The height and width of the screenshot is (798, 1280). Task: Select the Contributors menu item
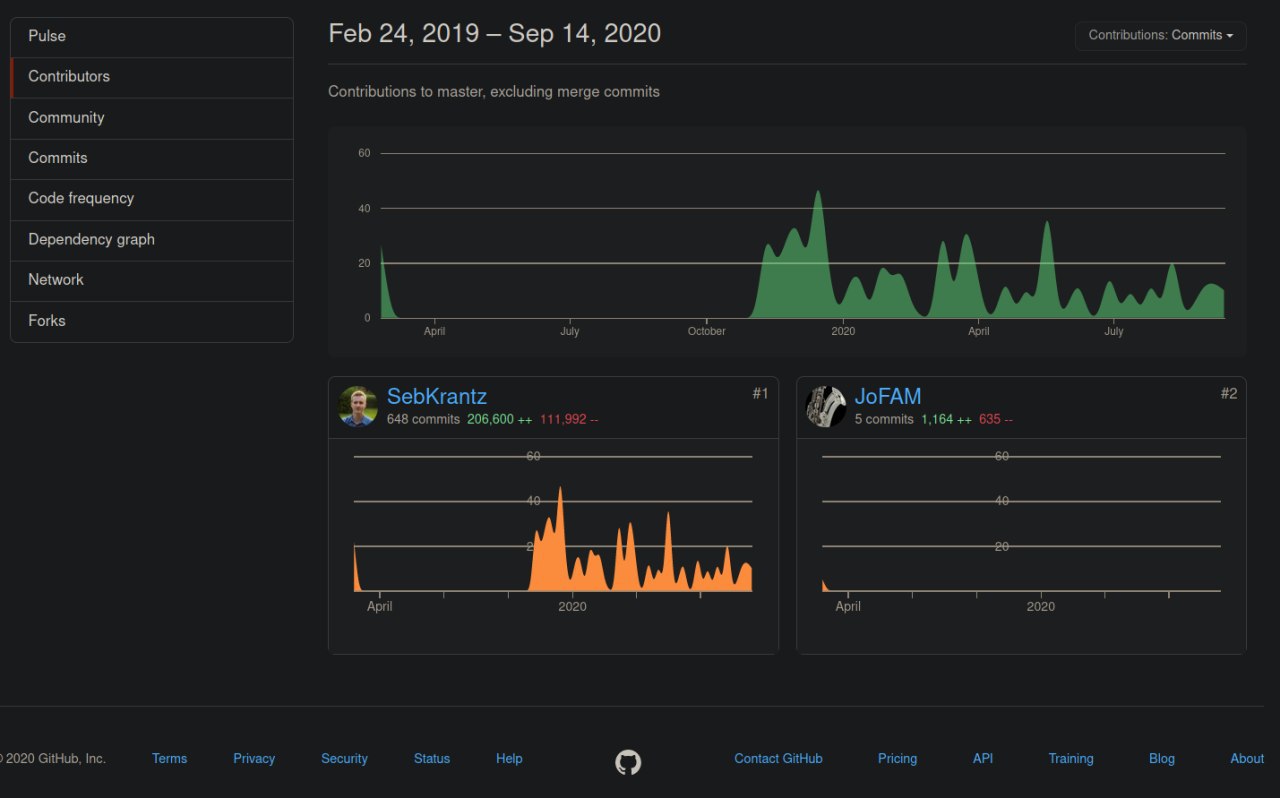tap(152, 77)
